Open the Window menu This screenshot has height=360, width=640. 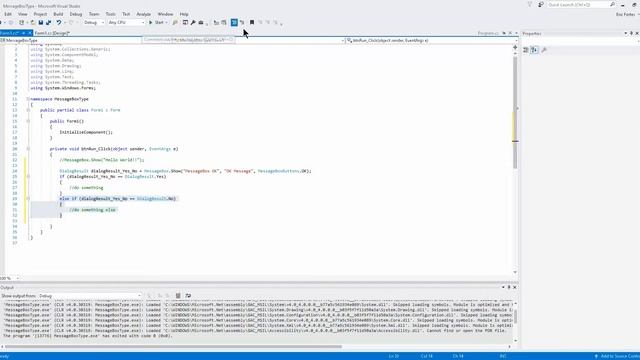(165, 14)
